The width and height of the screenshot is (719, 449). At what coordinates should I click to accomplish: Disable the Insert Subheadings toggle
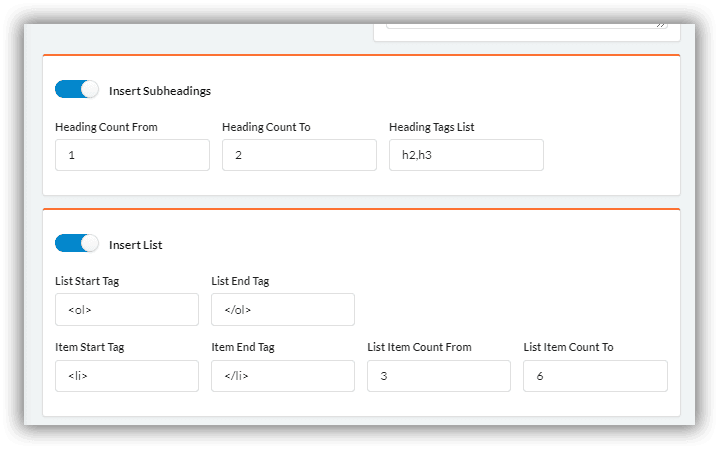(x=77, y=89)
